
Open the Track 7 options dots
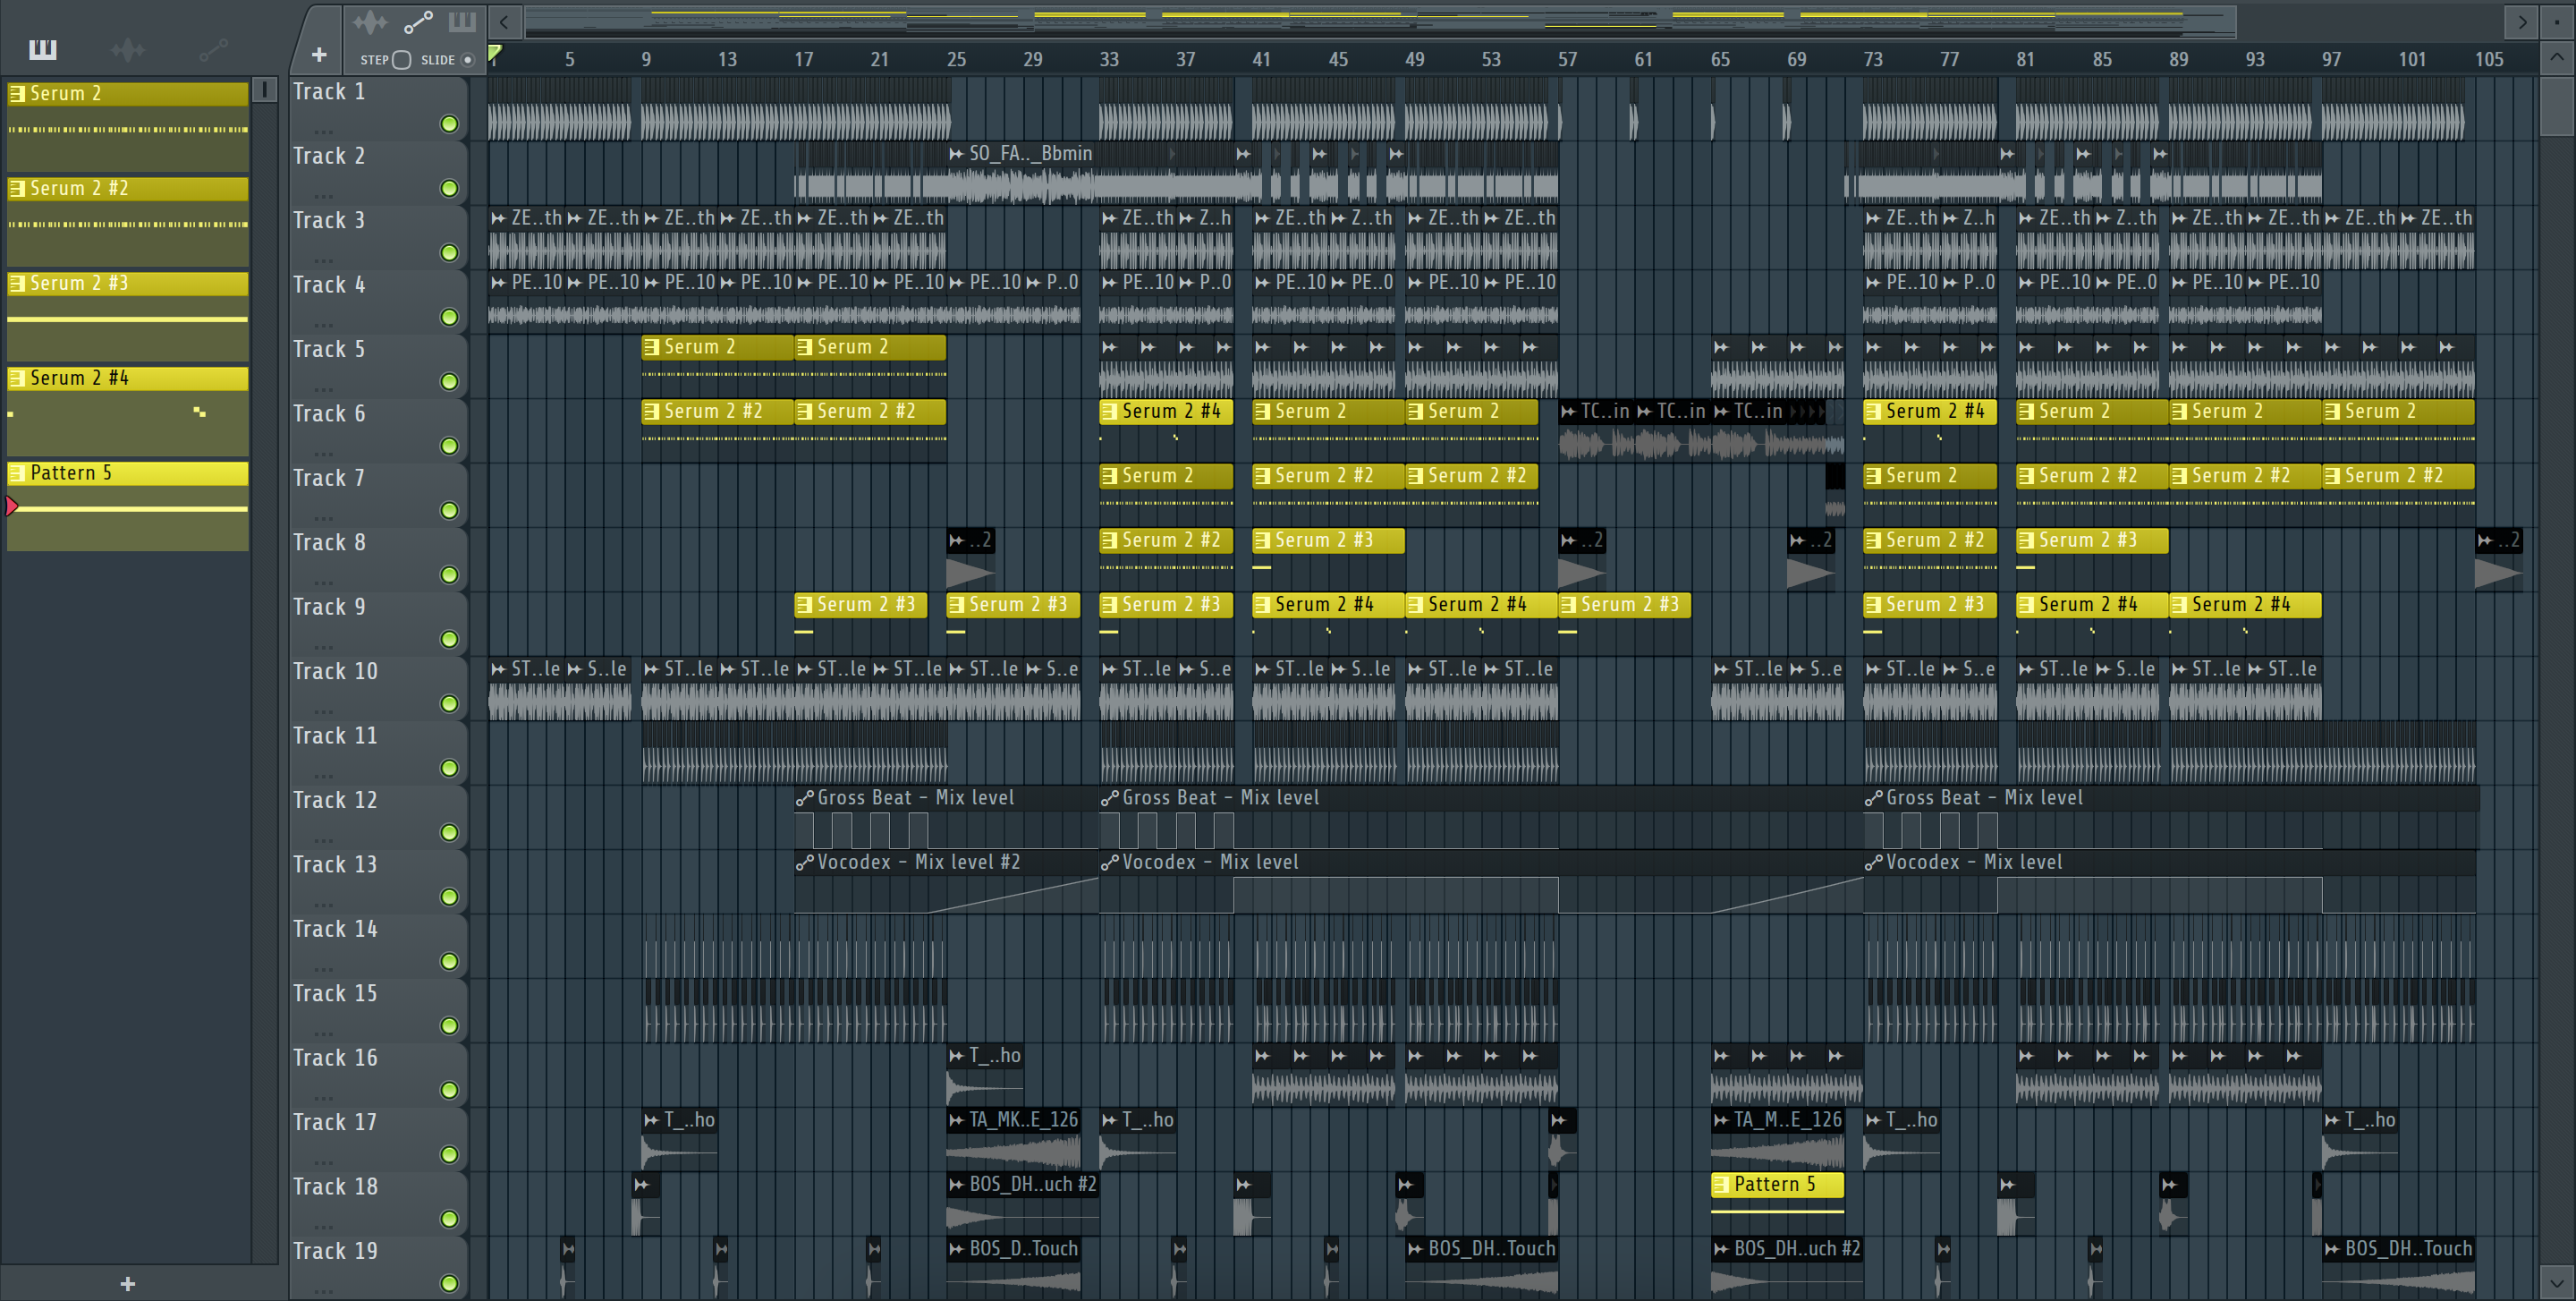tap(323, 517)
